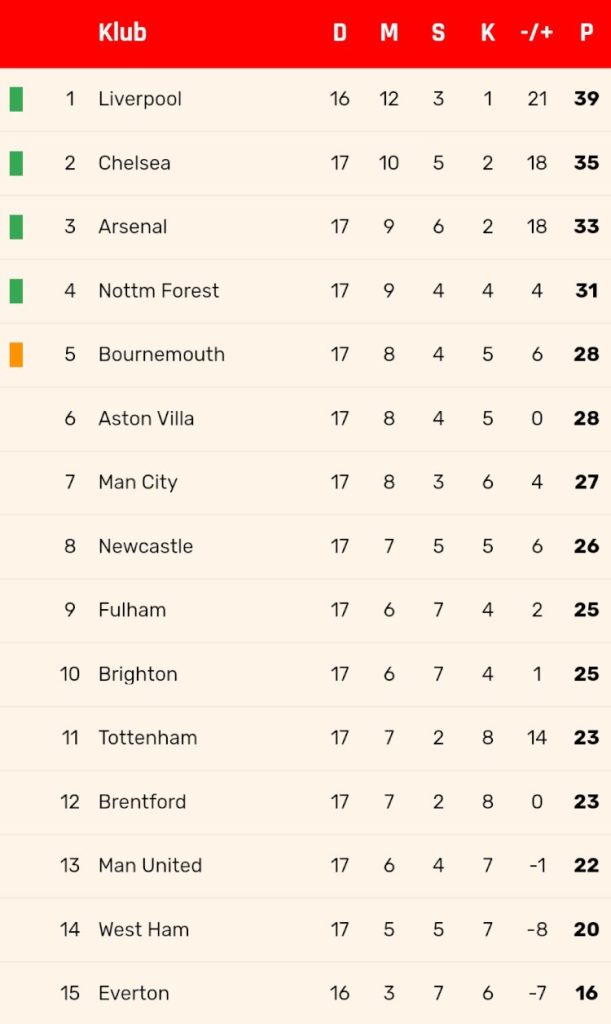
Task: Click the green marker beside Chelsea
Action: click(16, 163)
